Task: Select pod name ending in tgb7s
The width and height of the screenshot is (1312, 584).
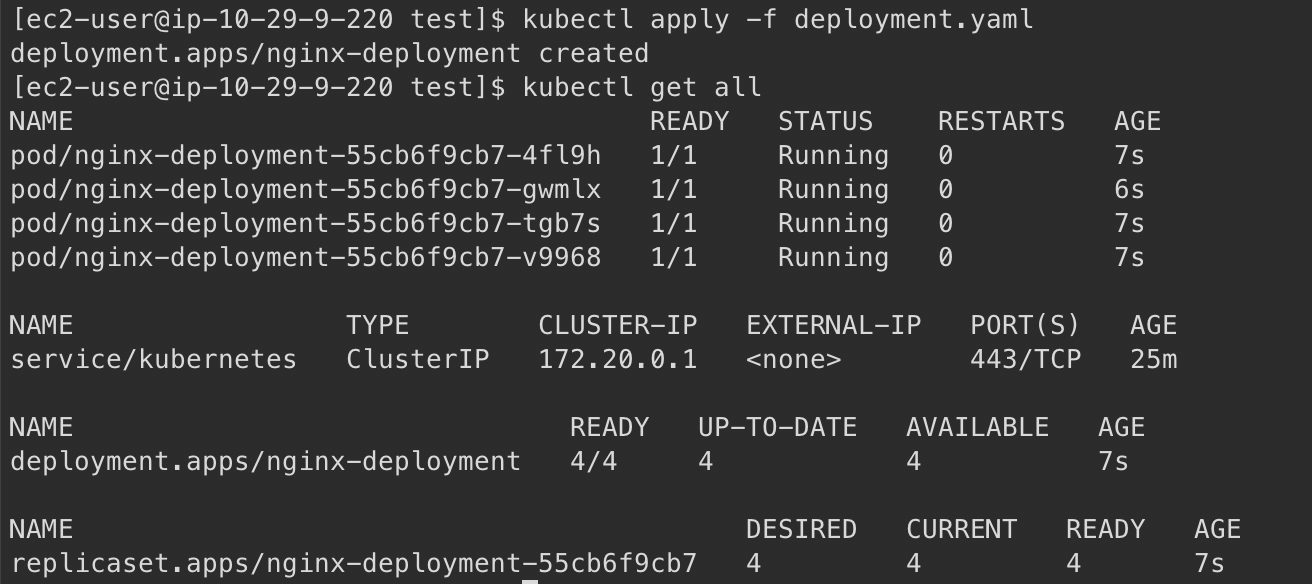Action: (306, 223)
